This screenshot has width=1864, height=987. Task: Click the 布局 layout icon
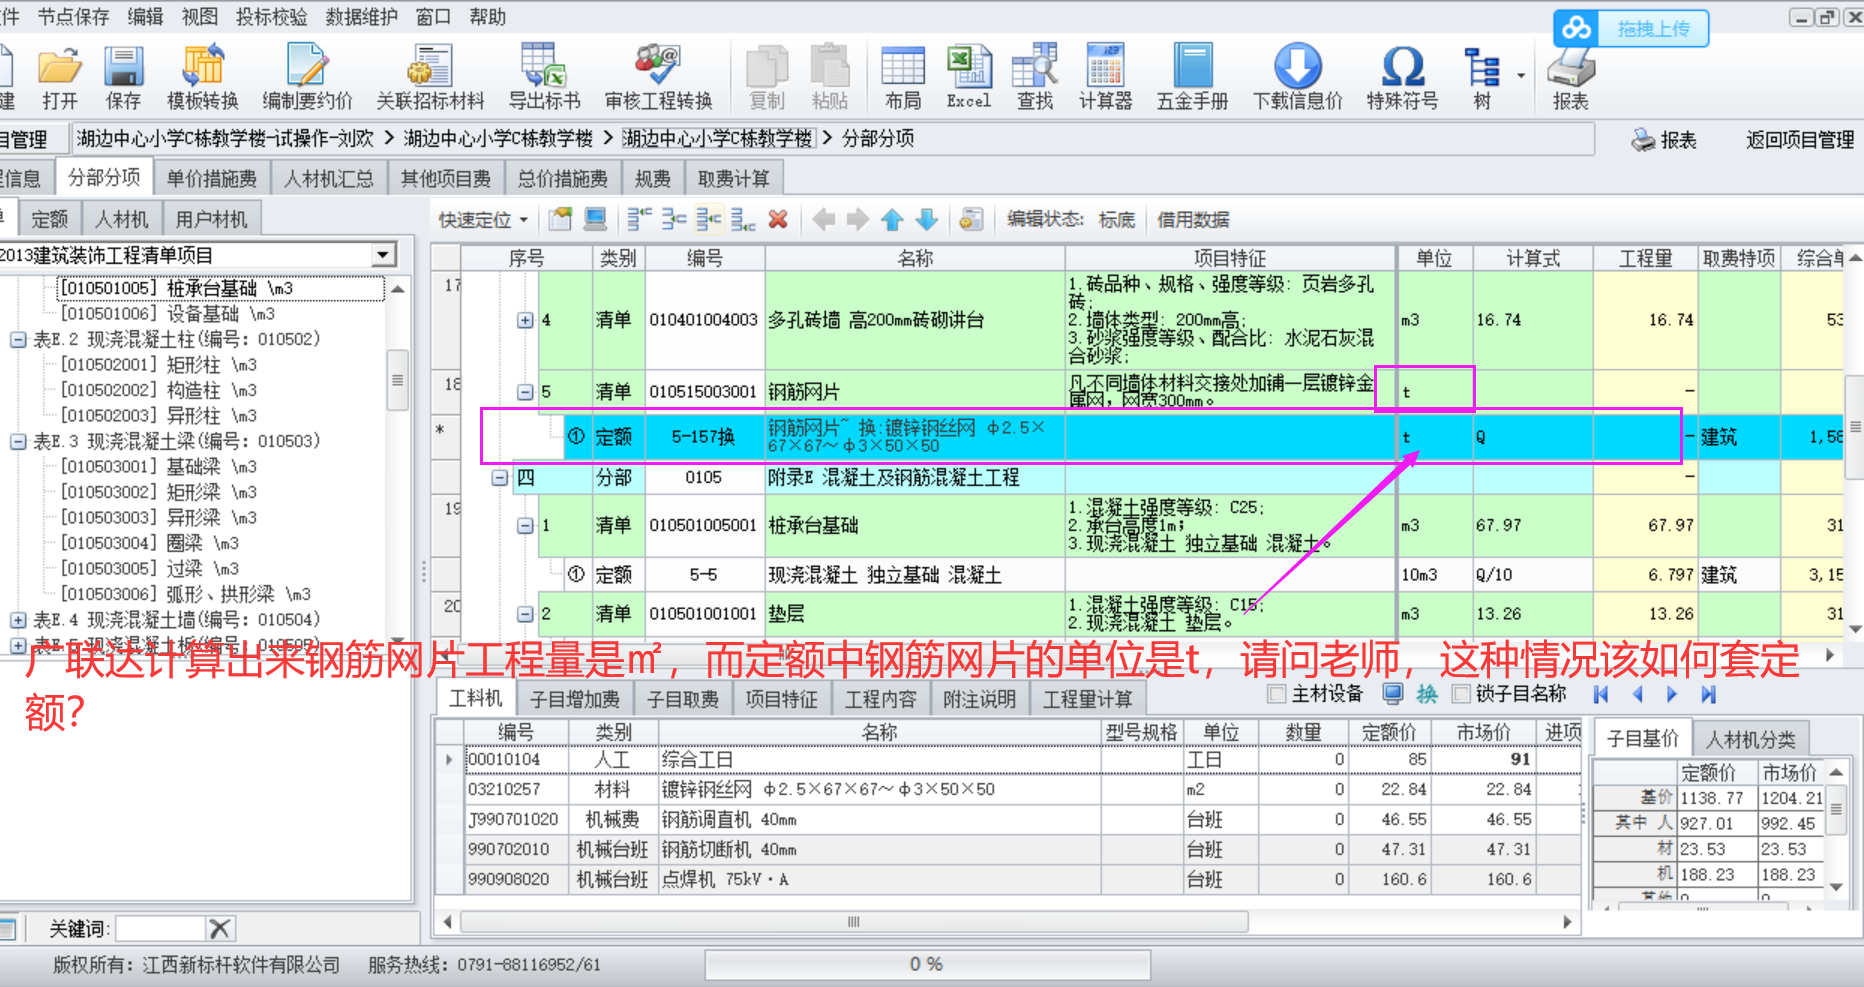tap(903, 77)
